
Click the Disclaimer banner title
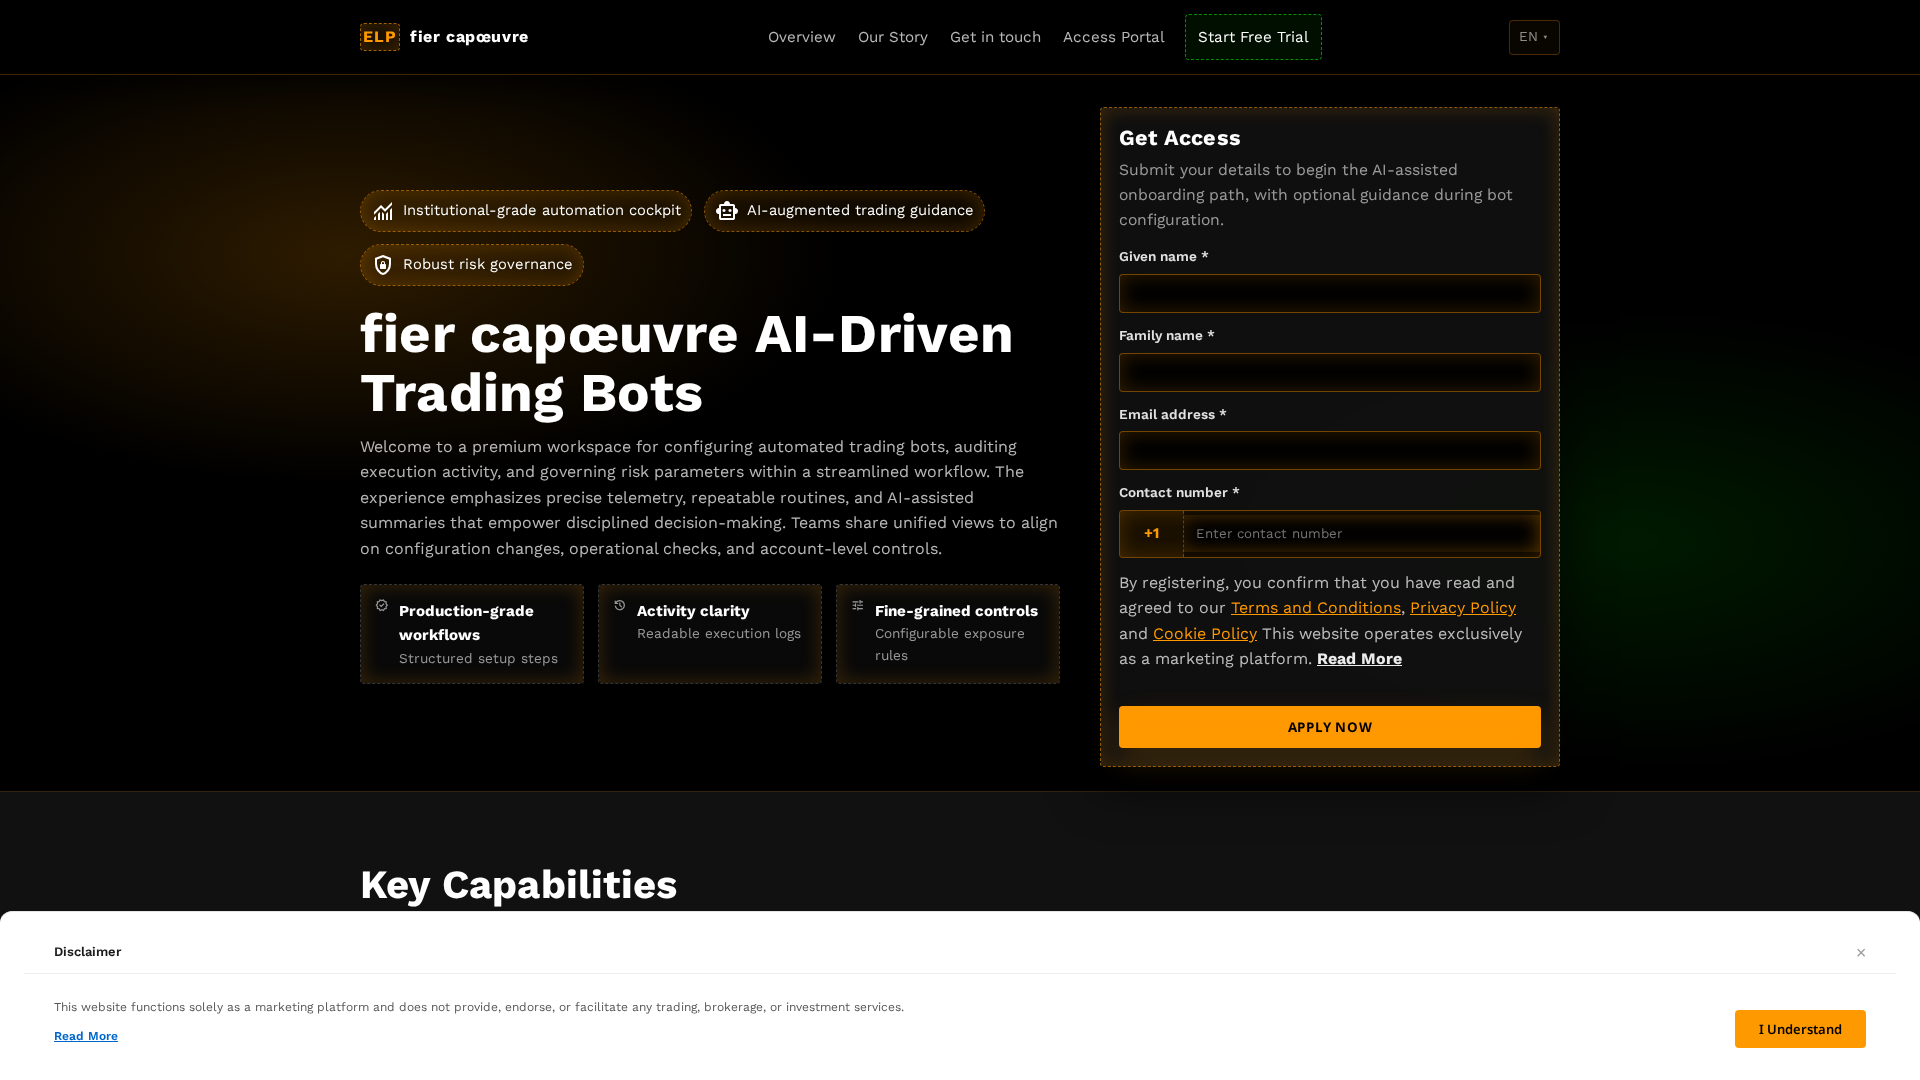pos(88,952)
